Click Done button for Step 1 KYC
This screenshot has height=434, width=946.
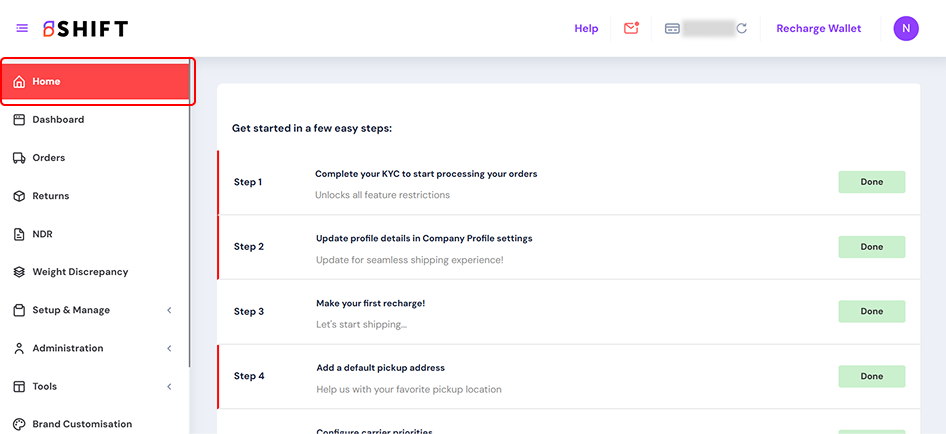pyautogui.click(x=871, y=182)
